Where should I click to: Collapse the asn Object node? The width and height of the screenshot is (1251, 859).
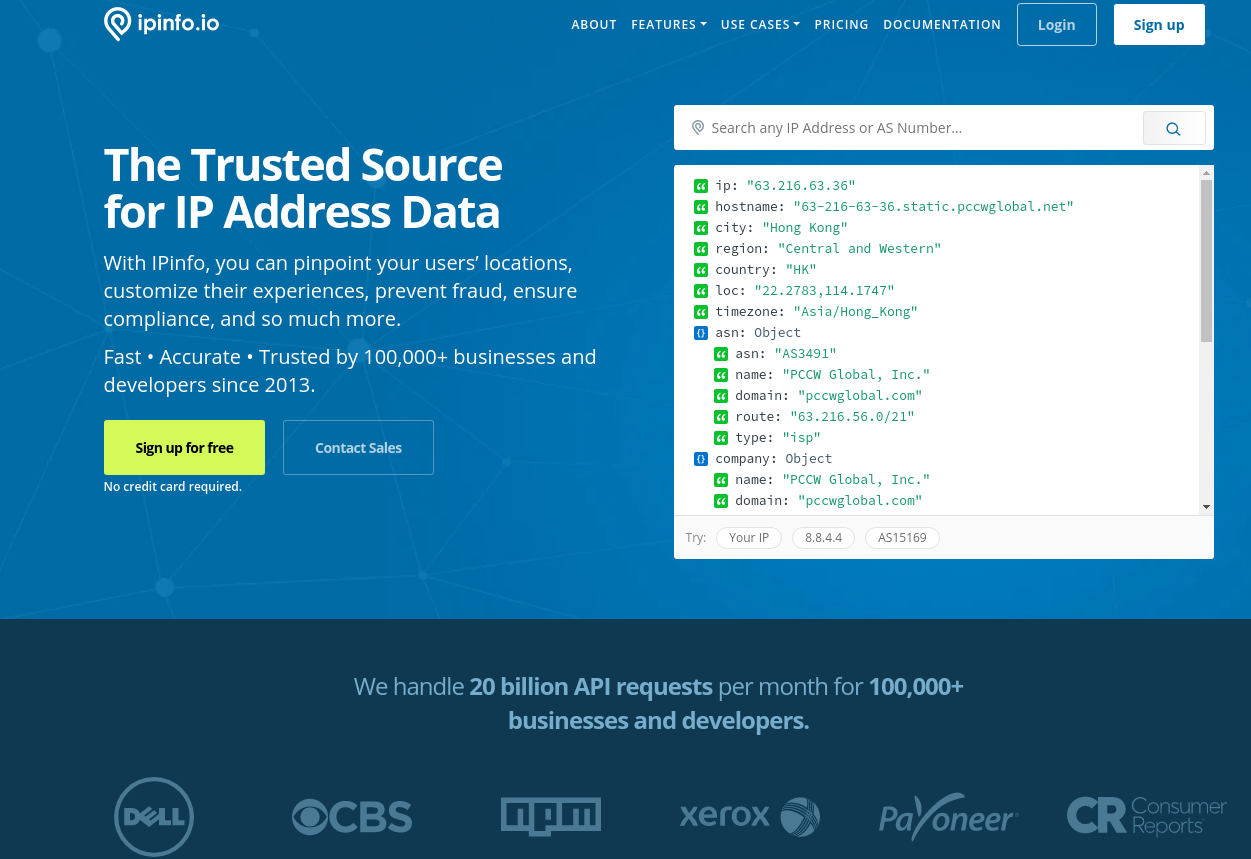[700, 332]
